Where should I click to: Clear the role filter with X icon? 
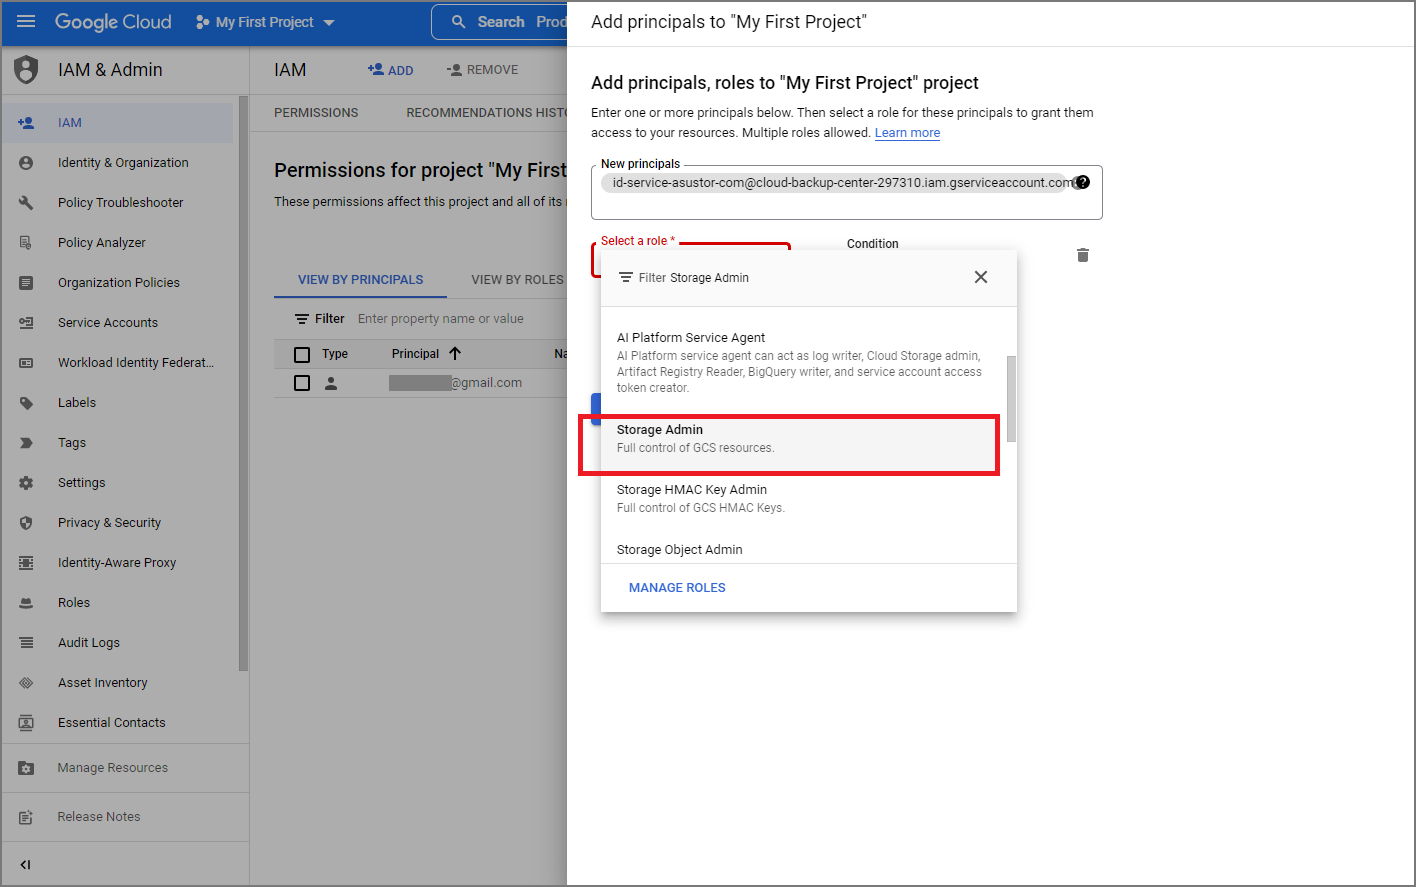981,277
